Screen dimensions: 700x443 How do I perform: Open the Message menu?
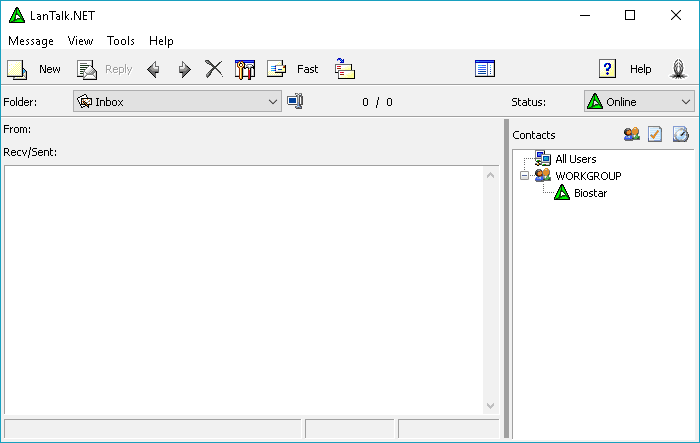point(31,41)
